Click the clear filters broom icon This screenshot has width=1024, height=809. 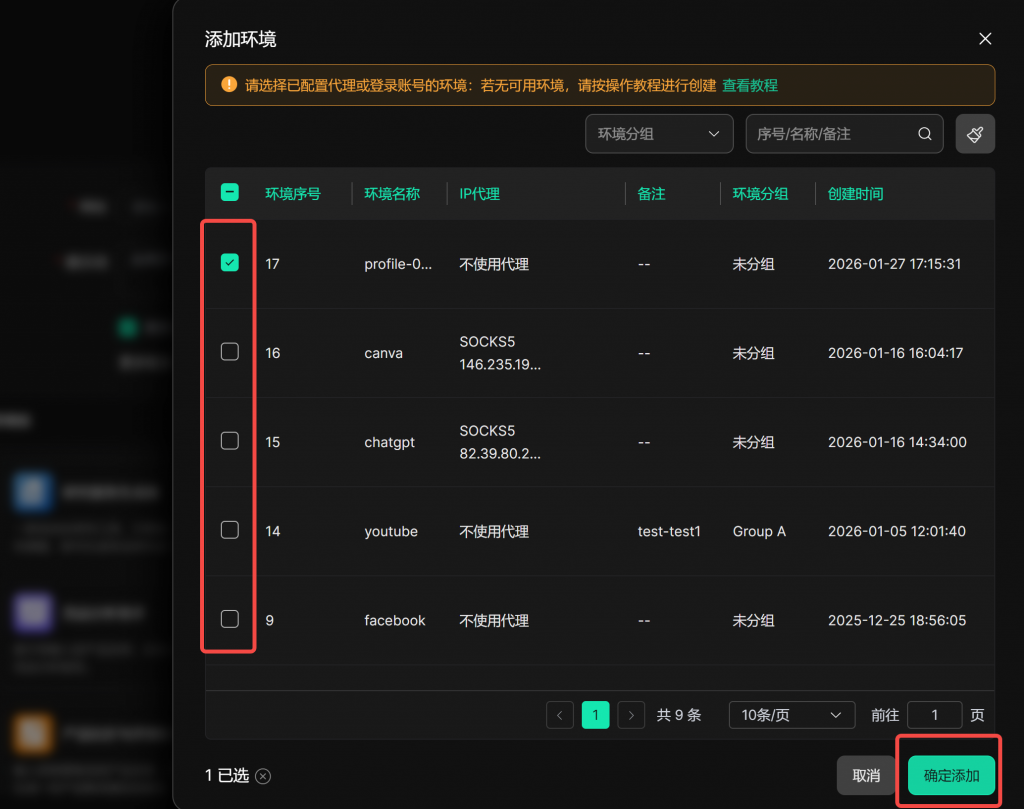[975, 134]
